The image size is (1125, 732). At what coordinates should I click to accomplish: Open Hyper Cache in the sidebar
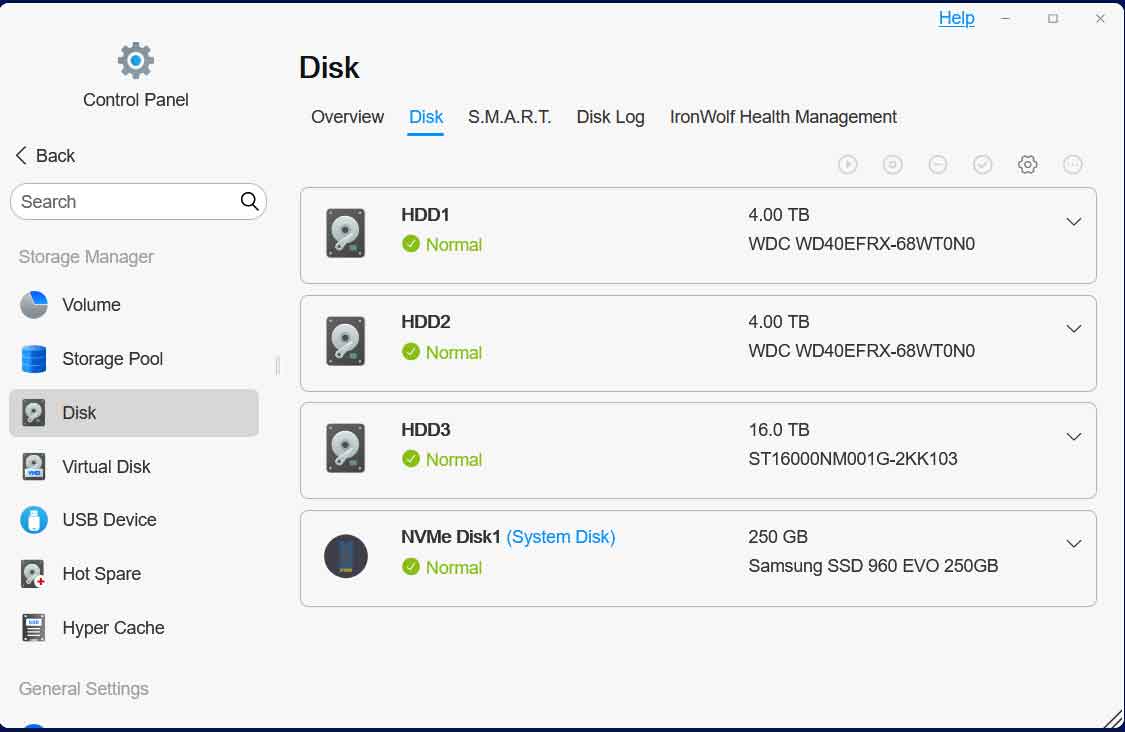coord(133,627)
